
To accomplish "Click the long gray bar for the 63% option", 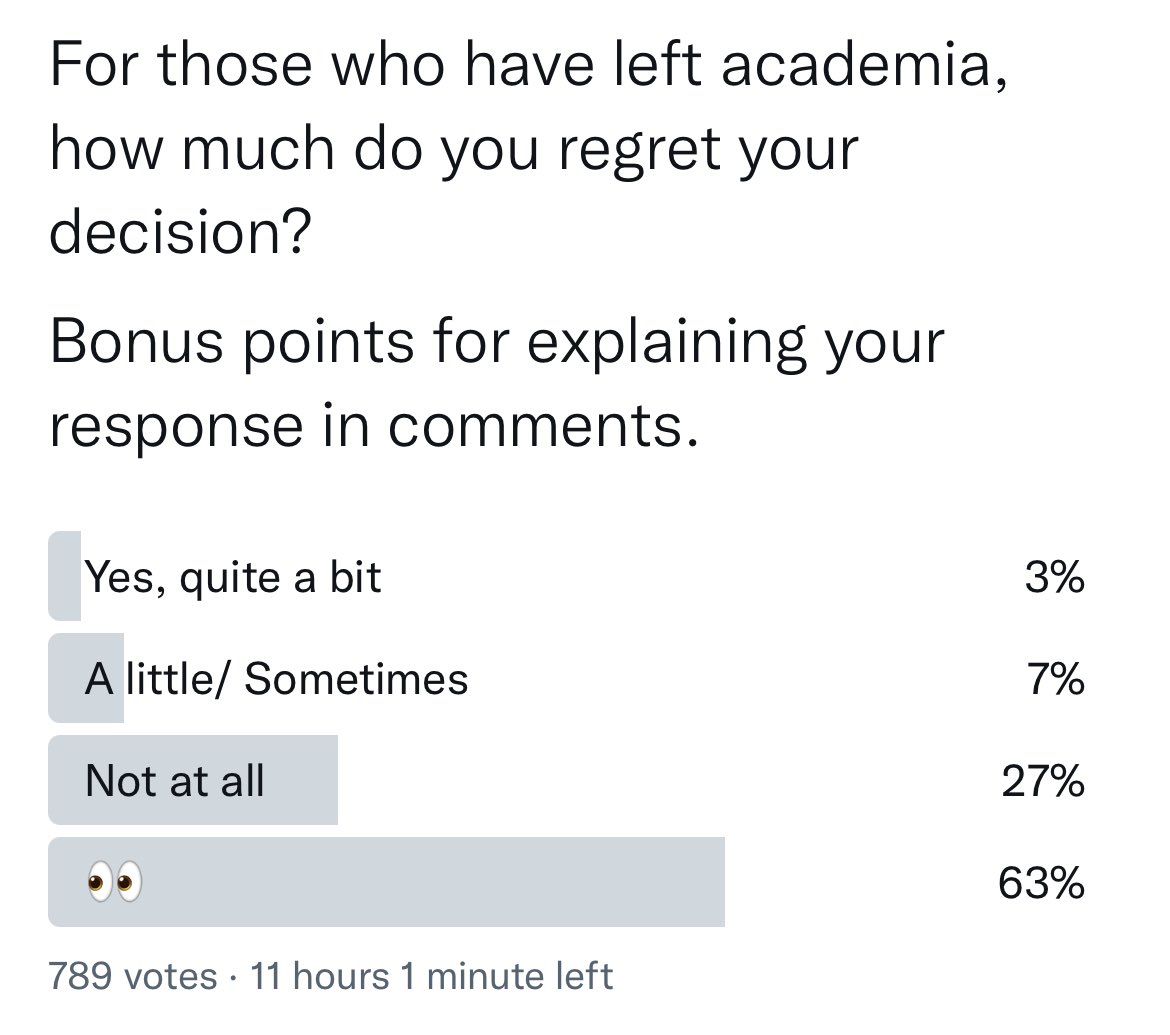I will [x=387, y=882].
